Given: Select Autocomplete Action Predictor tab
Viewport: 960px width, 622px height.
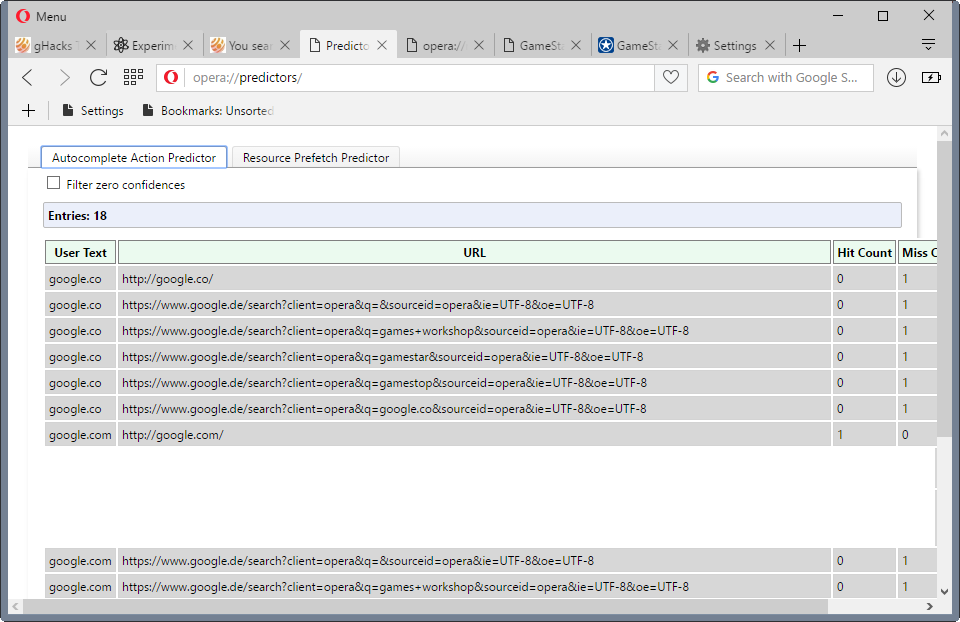Looking at the screenshot, I should click(134, 157).
